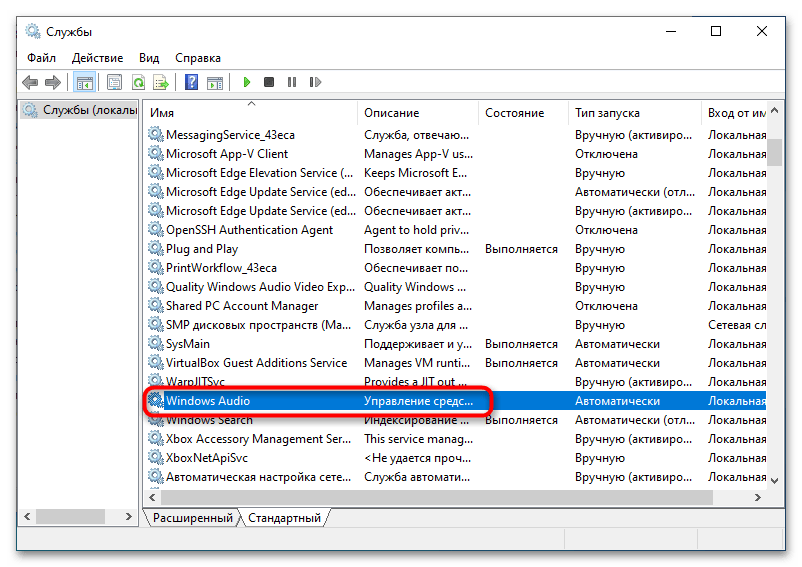Select the Windows Audio service name
Screen dimensions: 802x567
208,401
